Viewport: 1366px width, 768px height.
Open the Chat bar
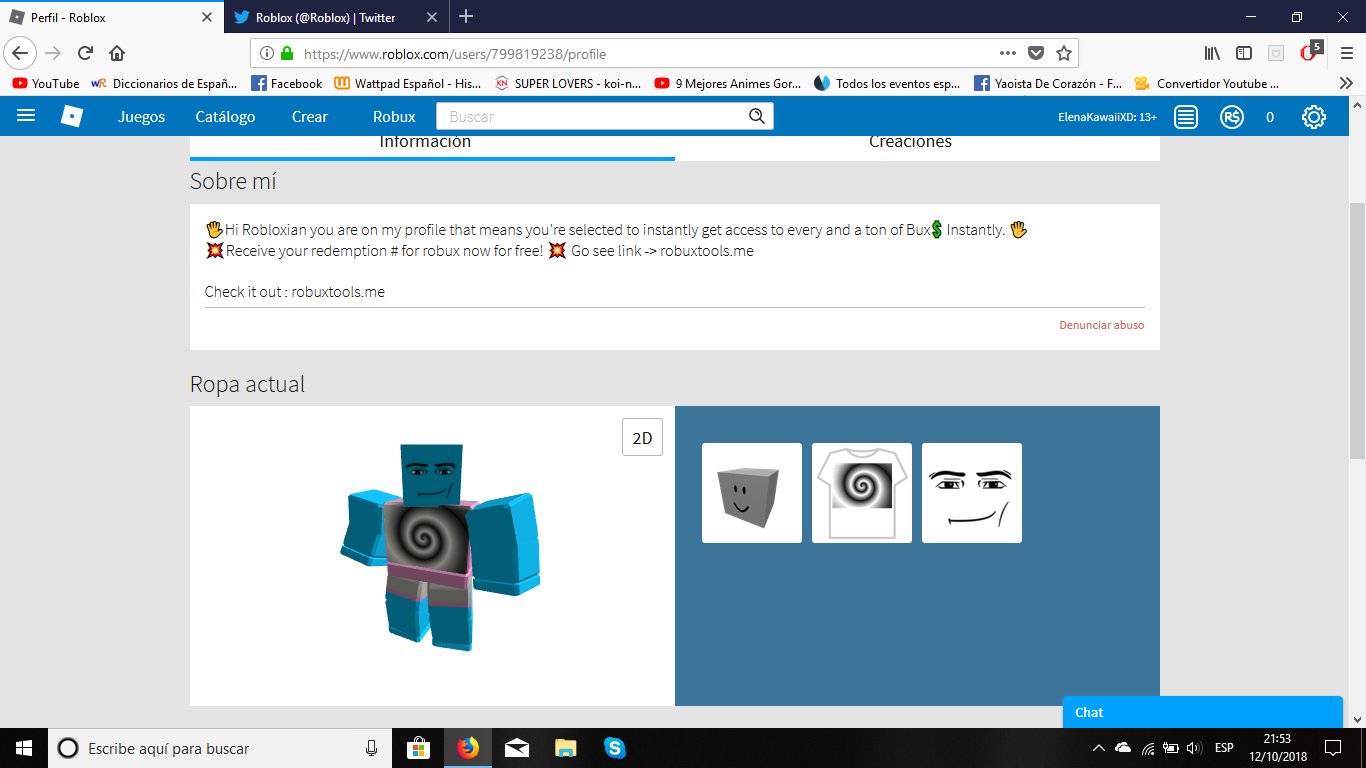[x=1202, y=712]
